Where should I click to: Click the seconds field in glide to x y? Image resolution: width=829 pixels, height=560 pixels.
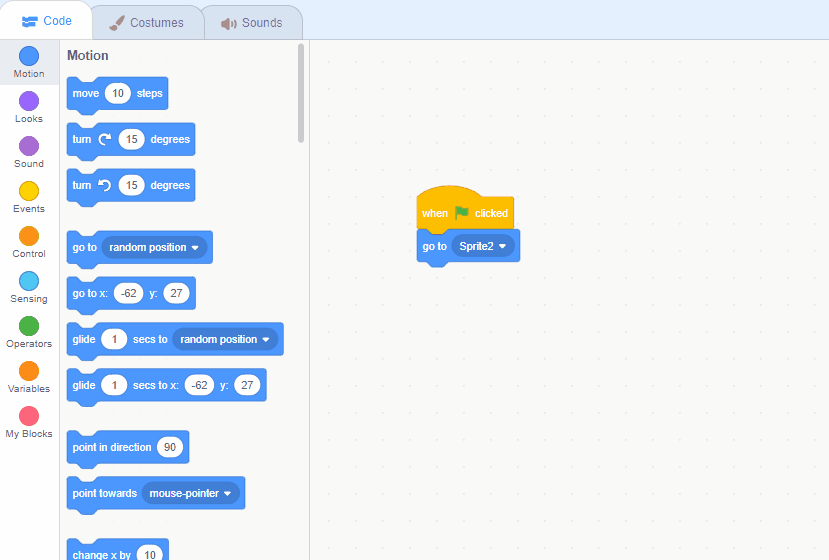(114, 385)
